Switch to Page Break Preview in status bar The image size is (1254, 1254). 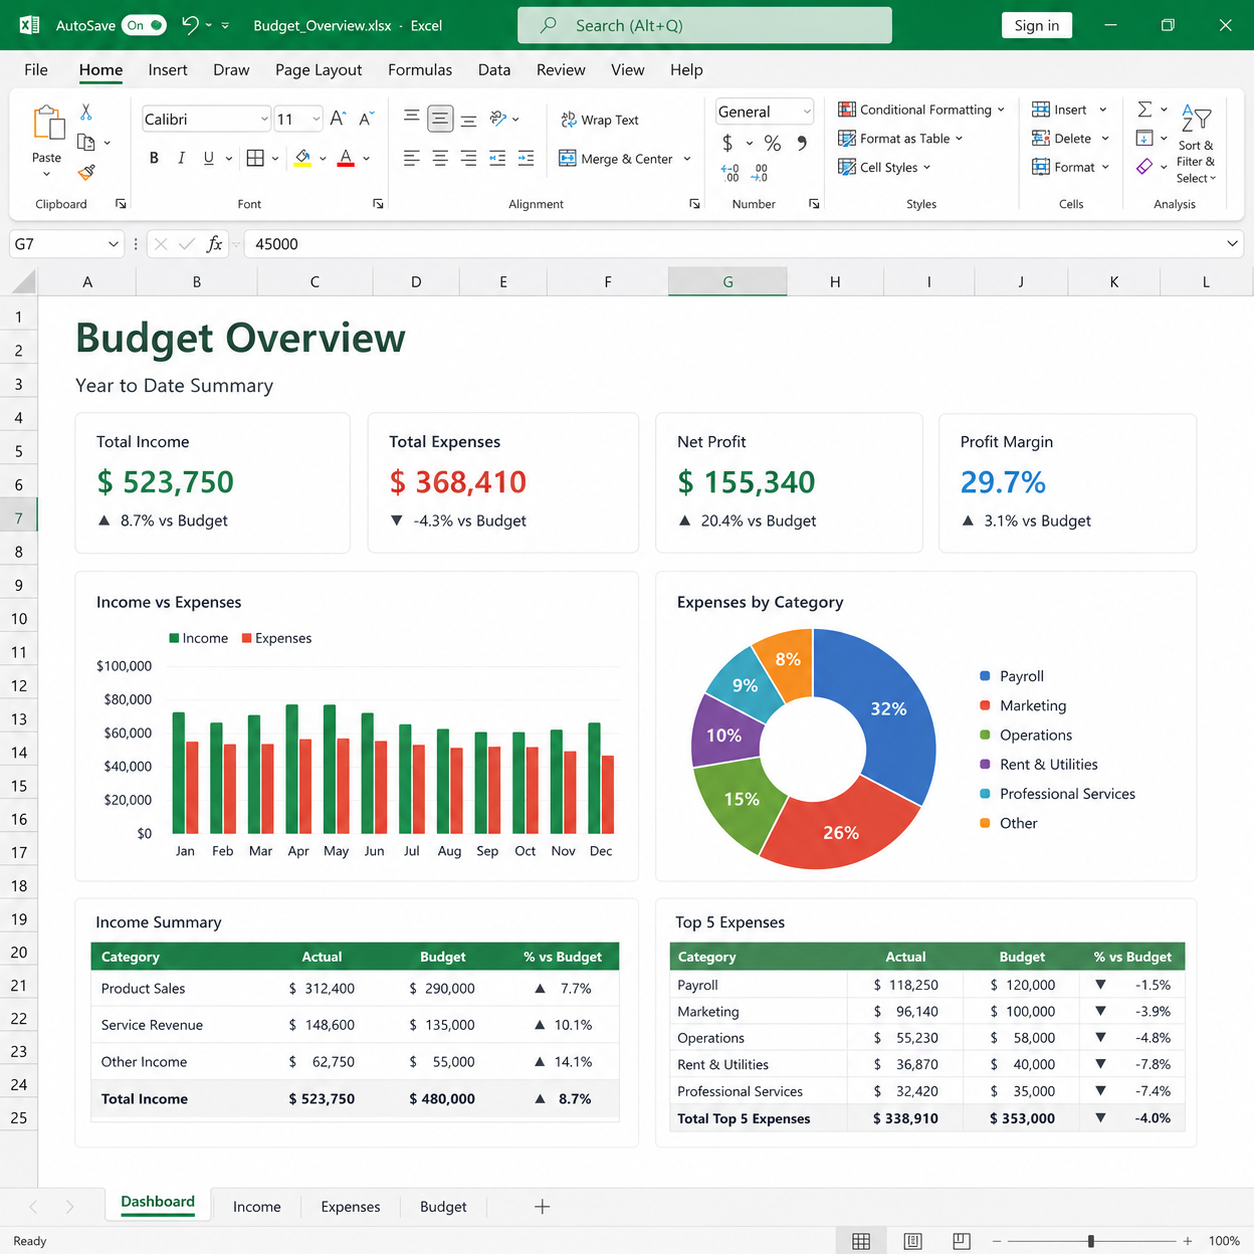(961, 1241)
